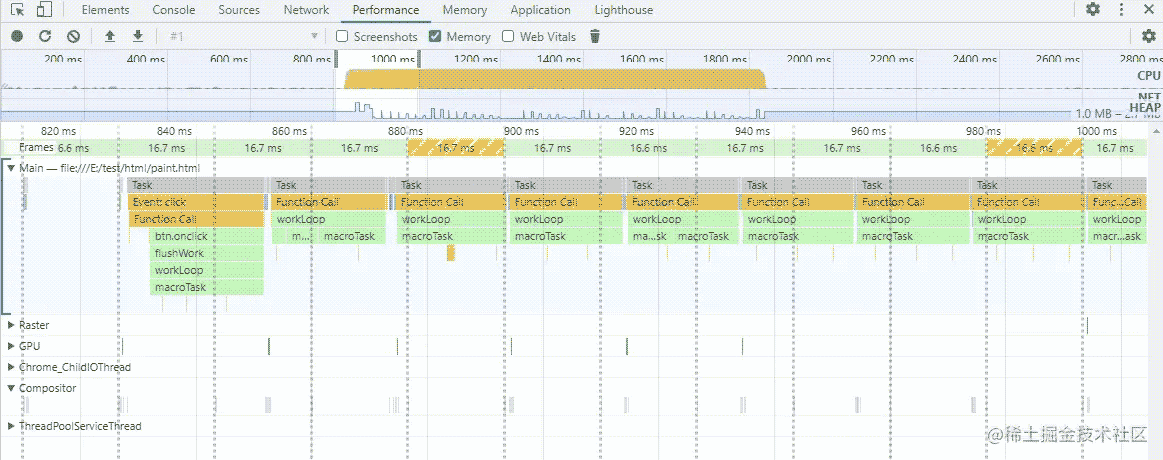Open the Lighthouse tab

(623, 10)
